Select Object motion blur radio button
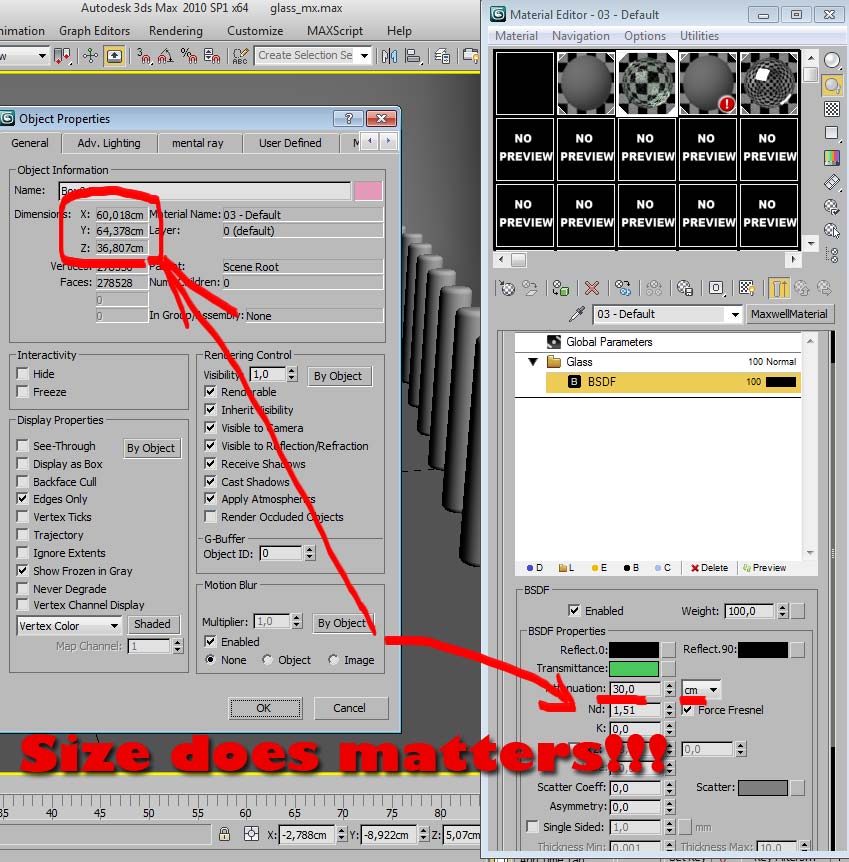Image resolution: width=849 pixels, height=862 pixels. [268, 659]
